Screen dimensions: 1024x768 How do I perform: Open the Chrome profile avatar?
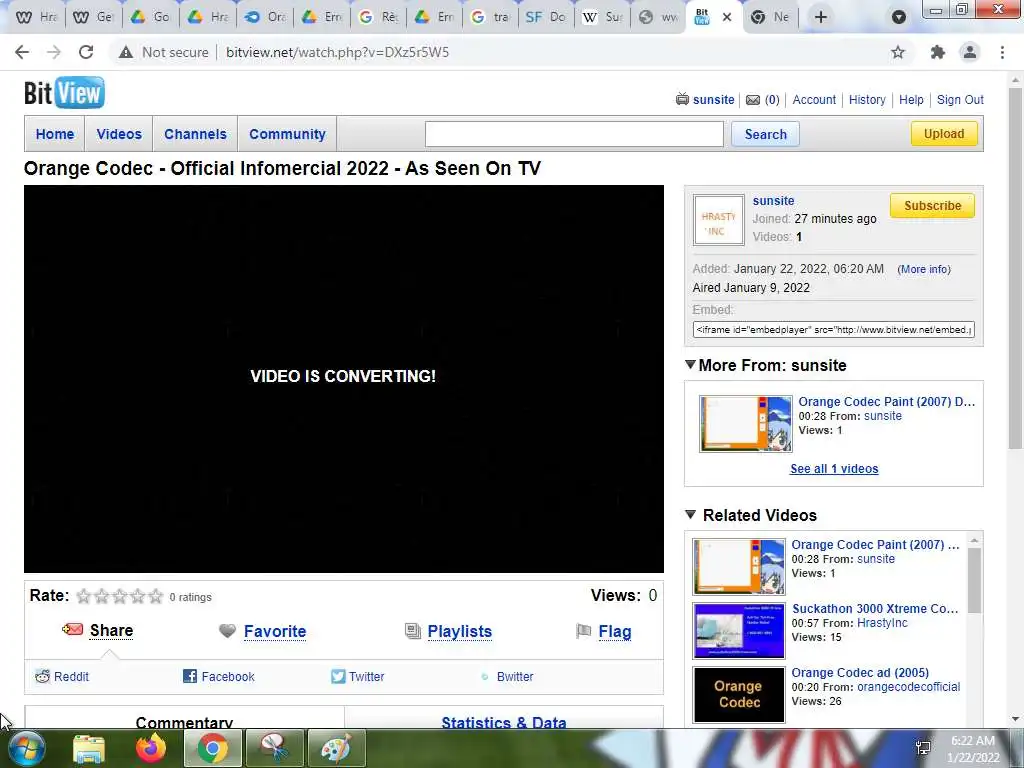point(970,52)
